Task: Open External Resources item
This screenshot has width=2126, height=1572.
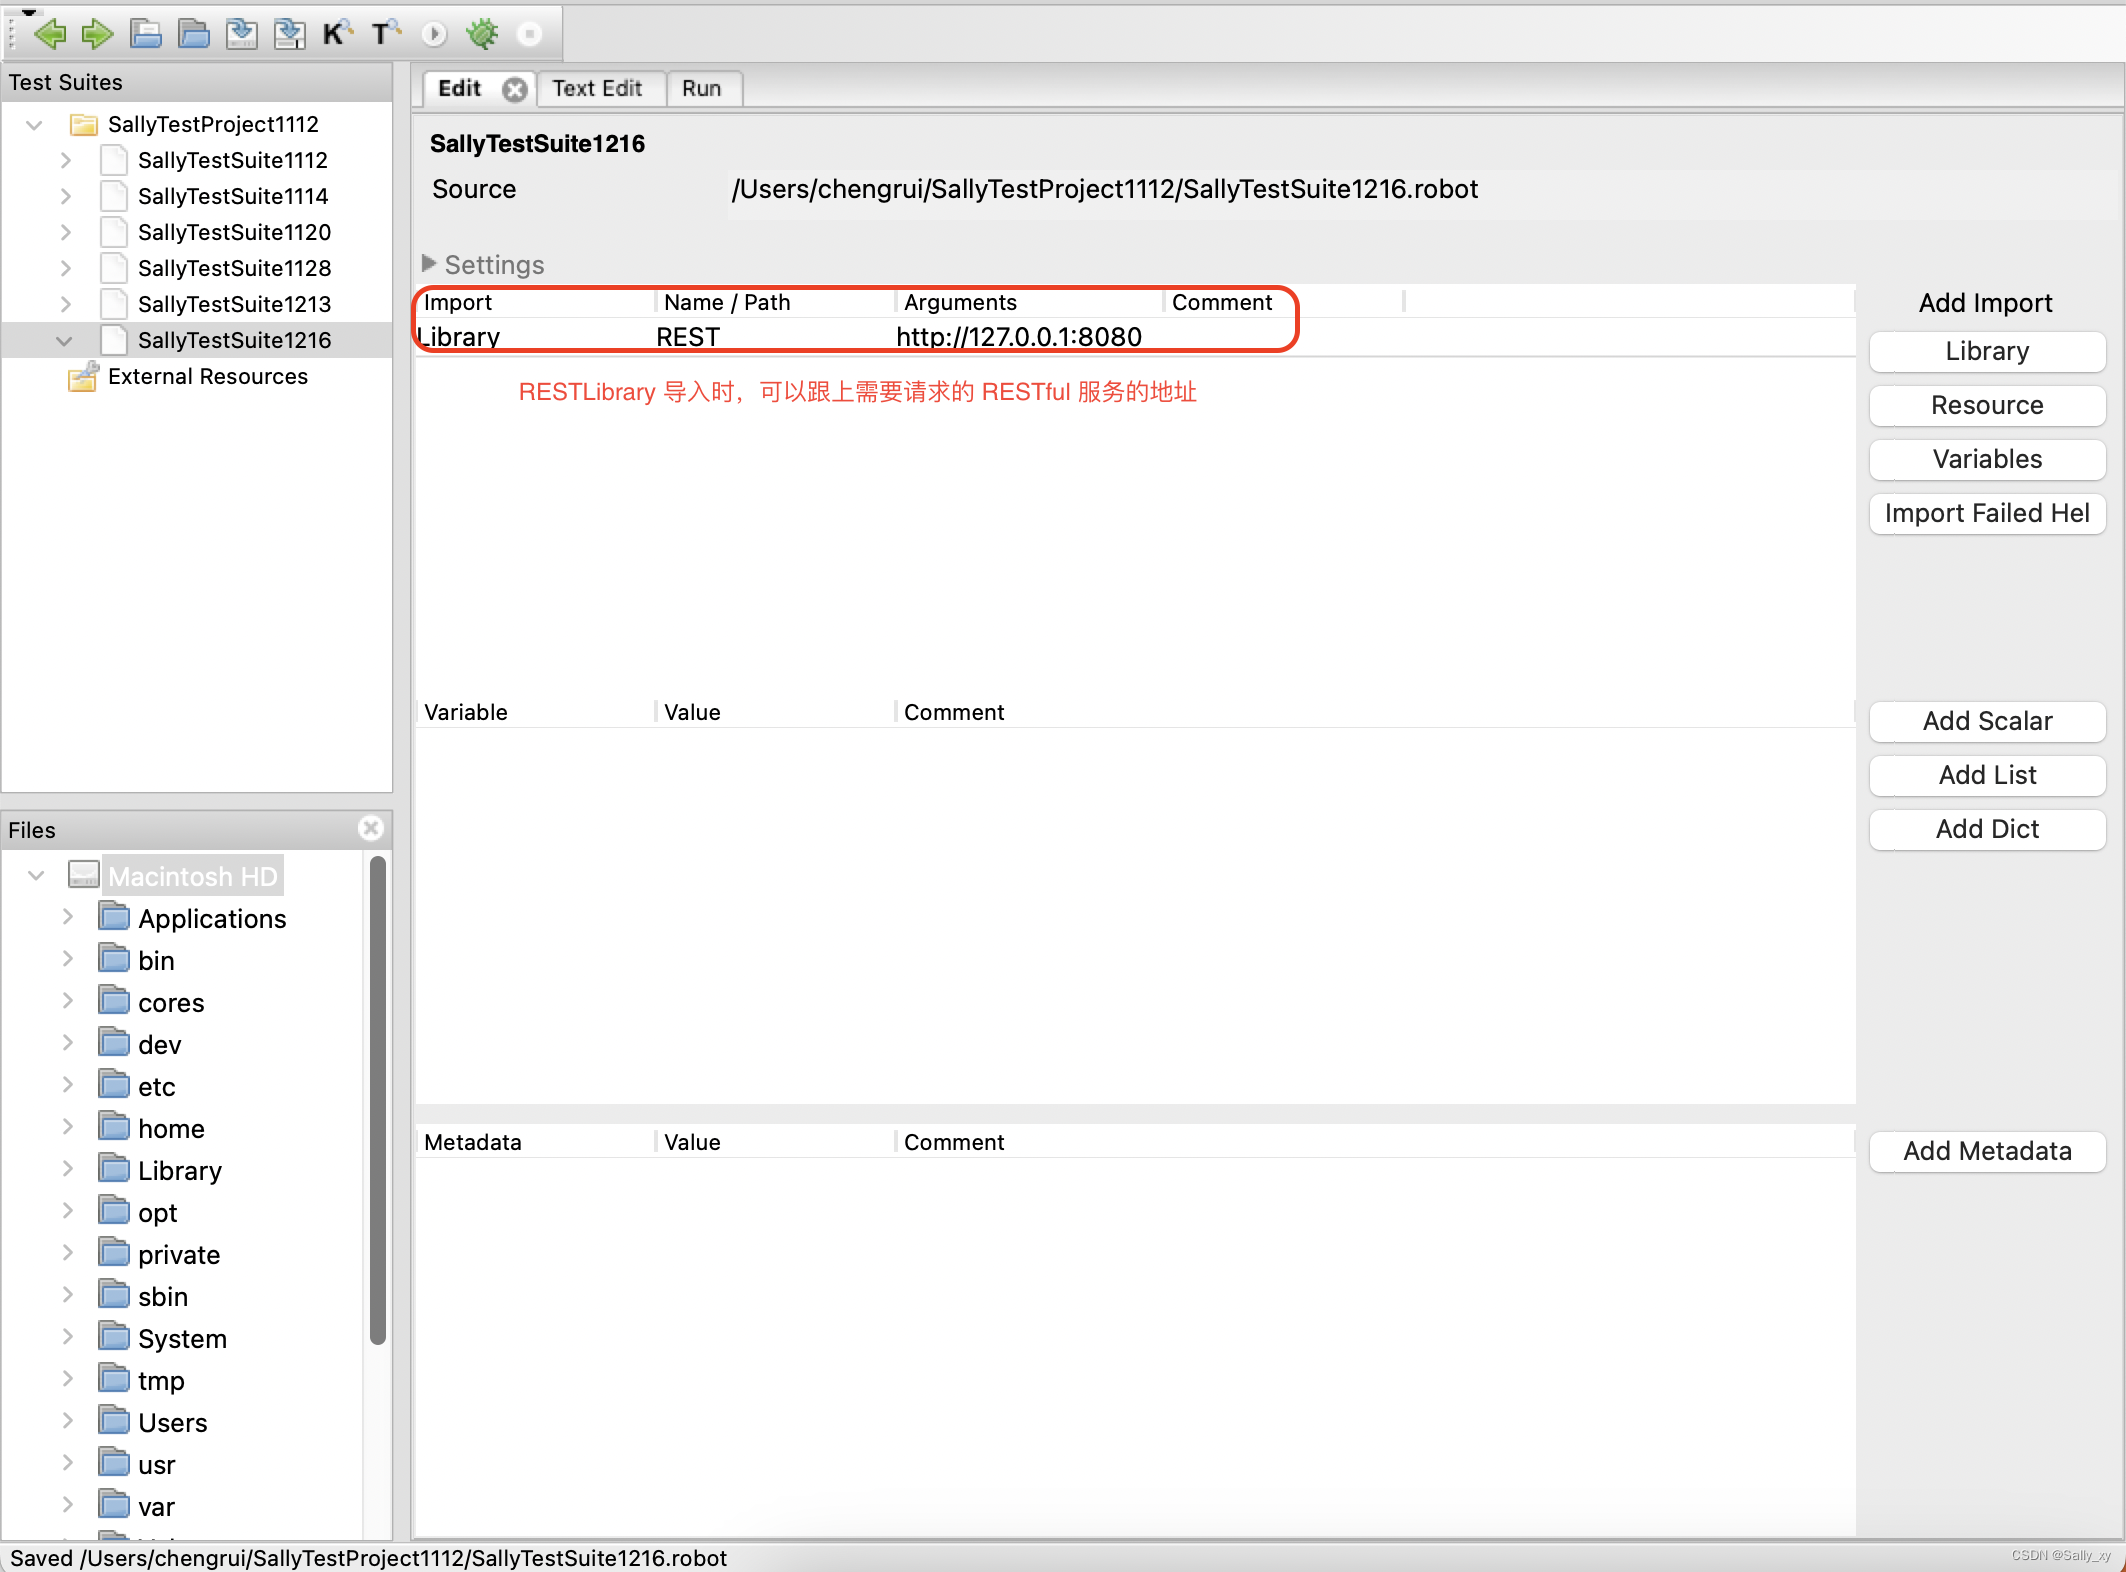Action: pos(207,376)
